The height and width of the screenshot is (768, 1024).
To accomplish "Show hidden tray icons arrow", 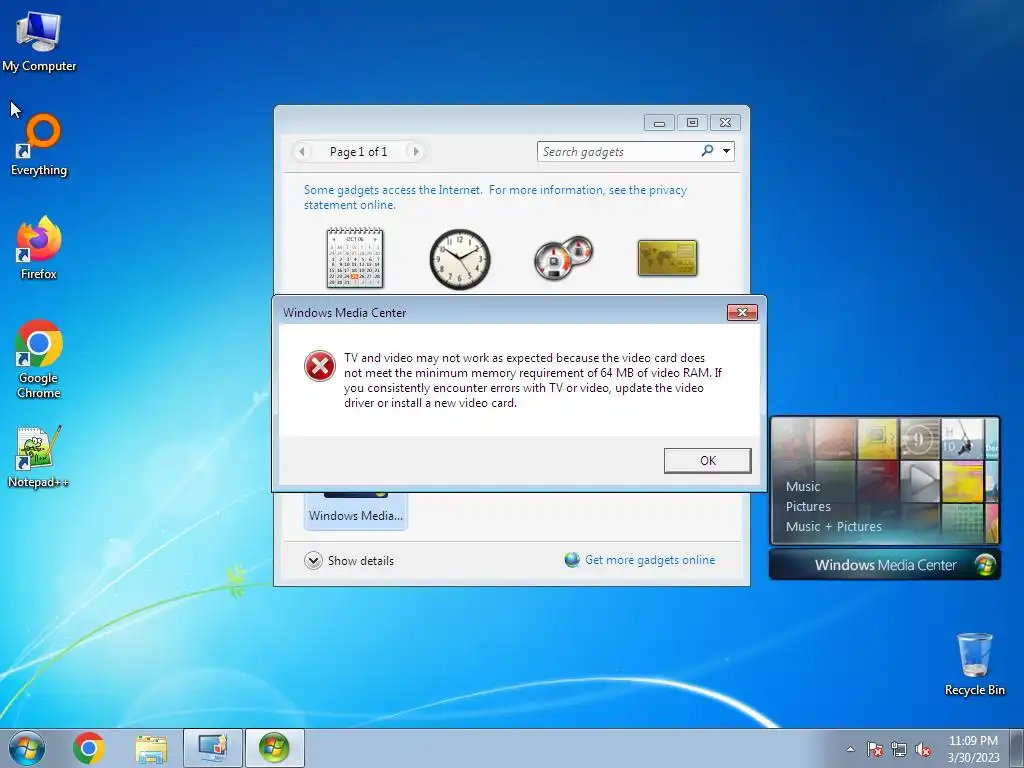I will (x=850, y=750).
